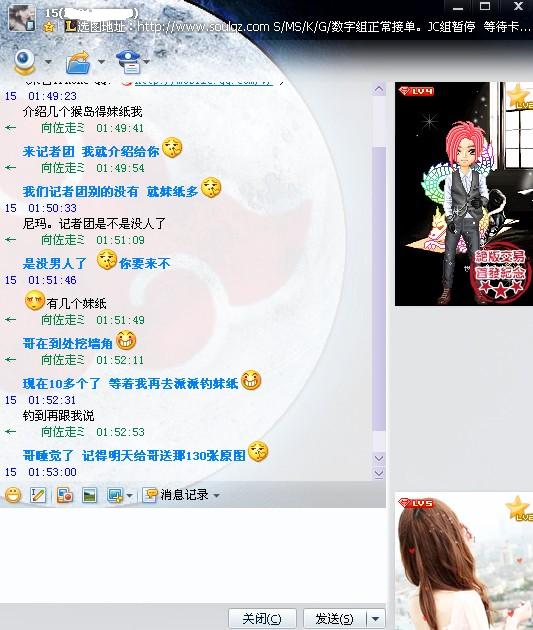Open the font settings pencil icon

tap(38, 495)
